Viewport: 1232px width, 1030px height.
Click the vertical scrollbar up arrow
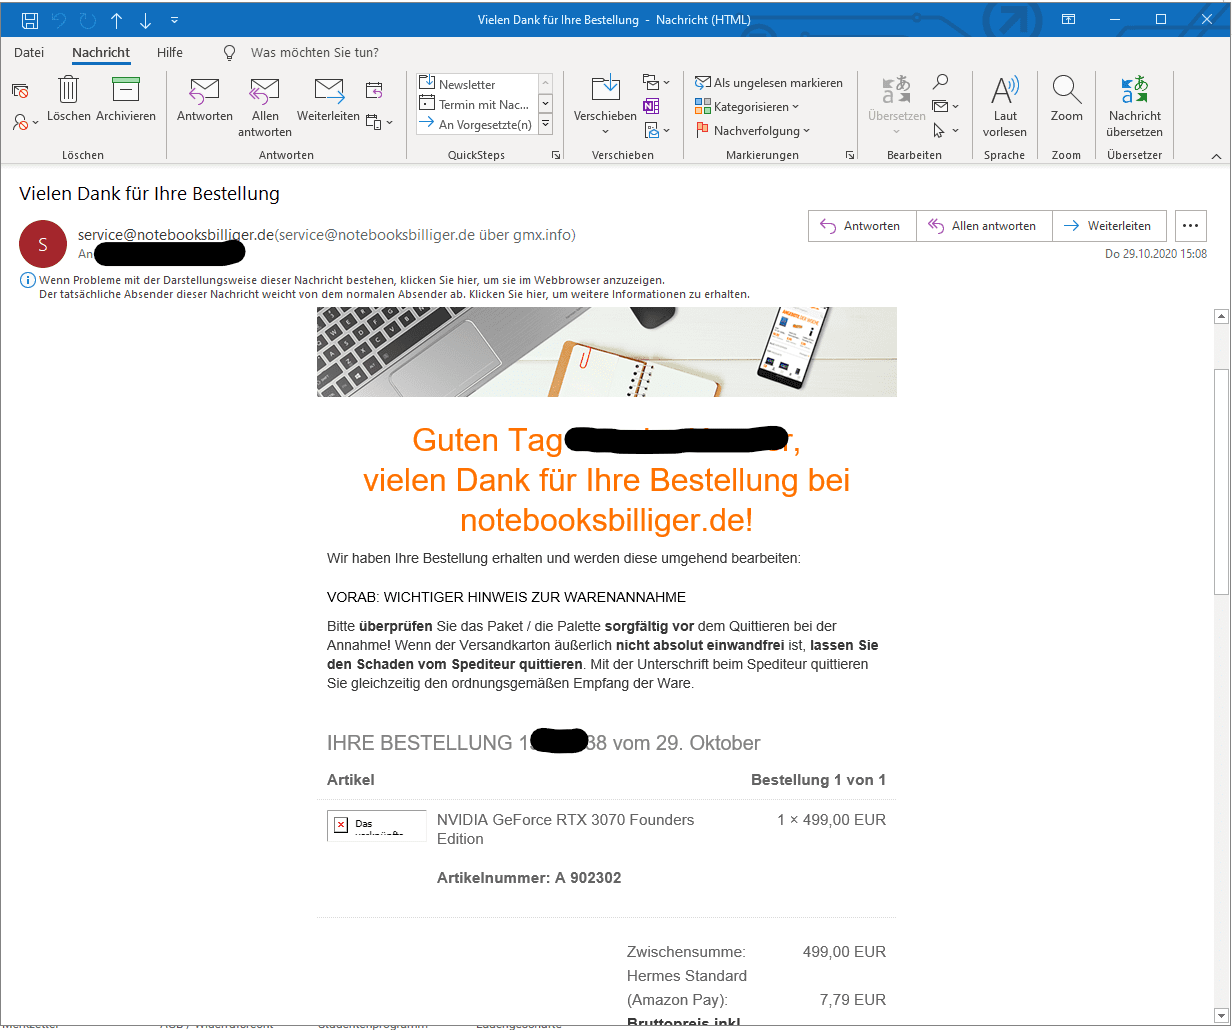[x=1220, y=316]
